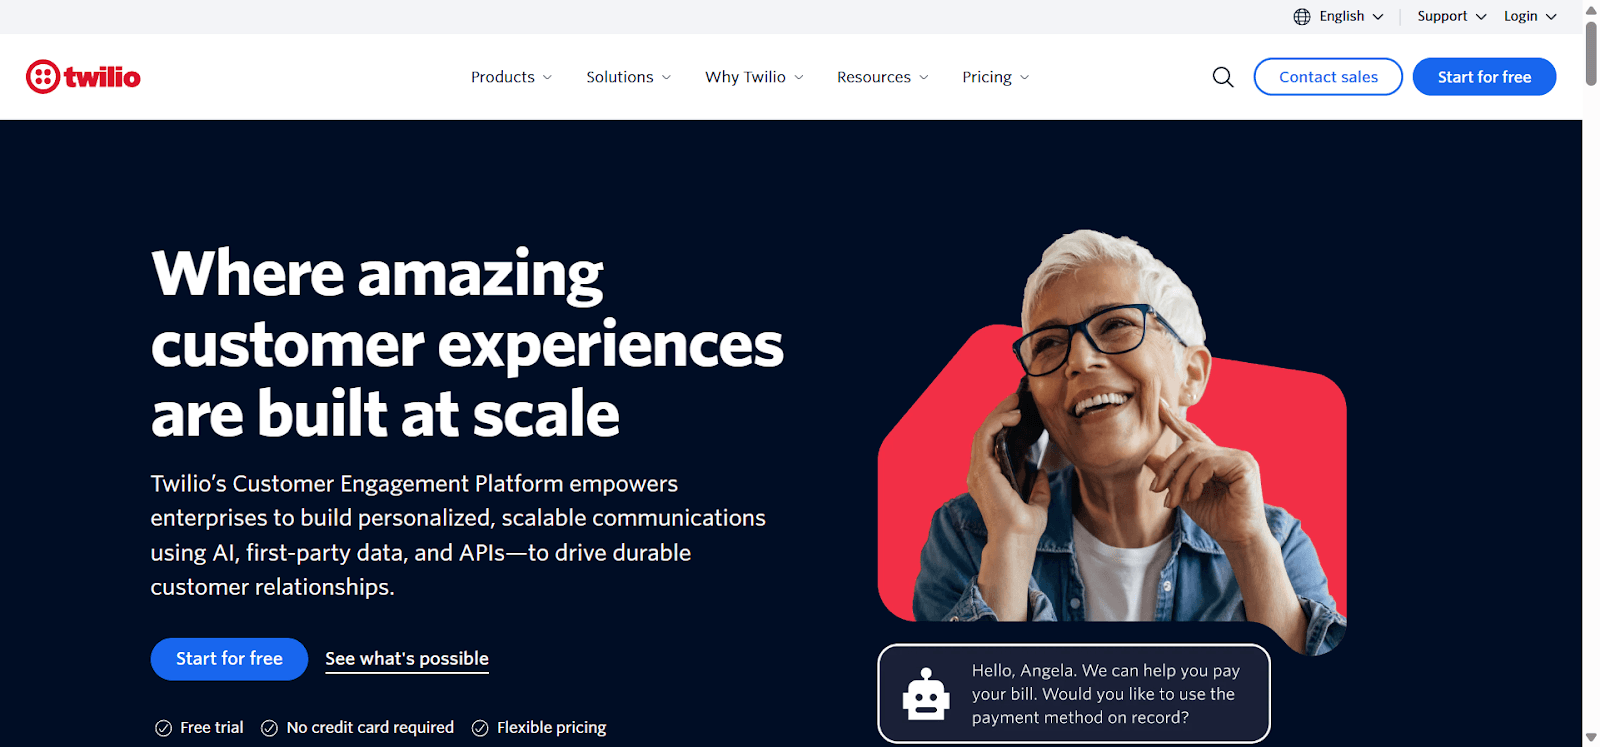Click the globe language icon

pyautogui.click(x=1301, y=16)
